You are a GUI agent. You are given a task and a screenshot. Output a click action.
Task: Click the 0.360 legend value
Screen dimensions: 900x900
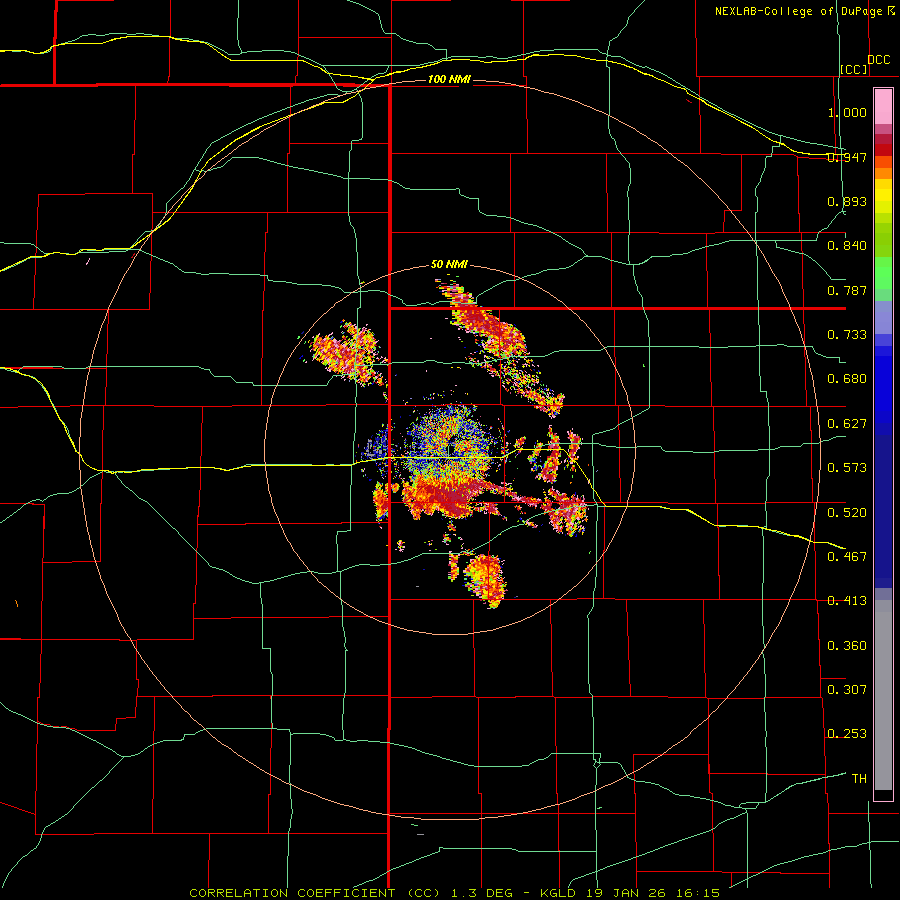(x=847, y=646)
